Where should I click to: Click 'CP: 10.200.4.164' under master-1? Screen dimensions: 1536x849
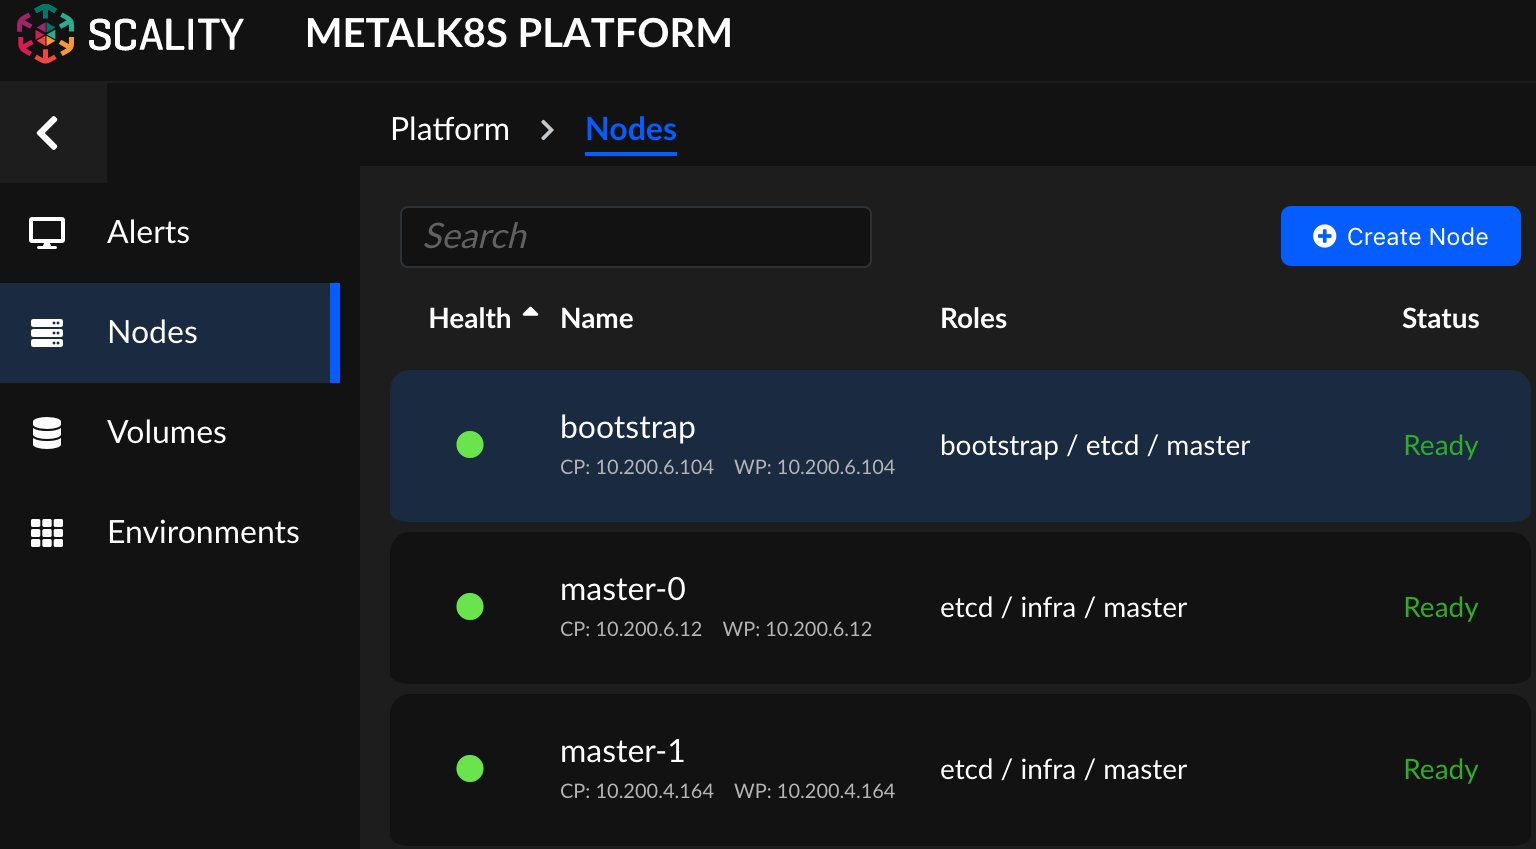tap(637, 791)
